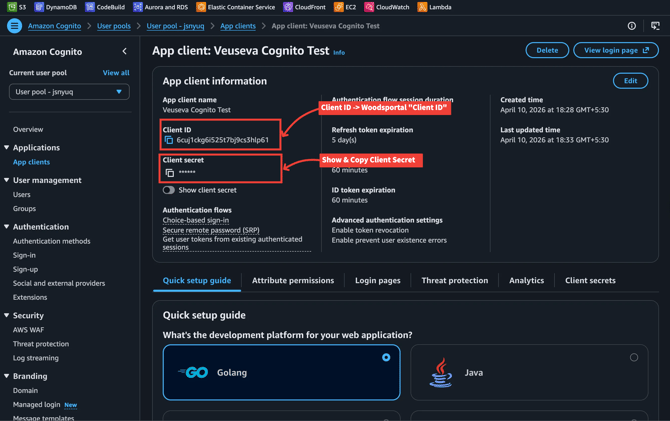Open the DynamoDB shortcut icon
The height and width of the screenshot is (421, 670).
[x=39, y=7]
